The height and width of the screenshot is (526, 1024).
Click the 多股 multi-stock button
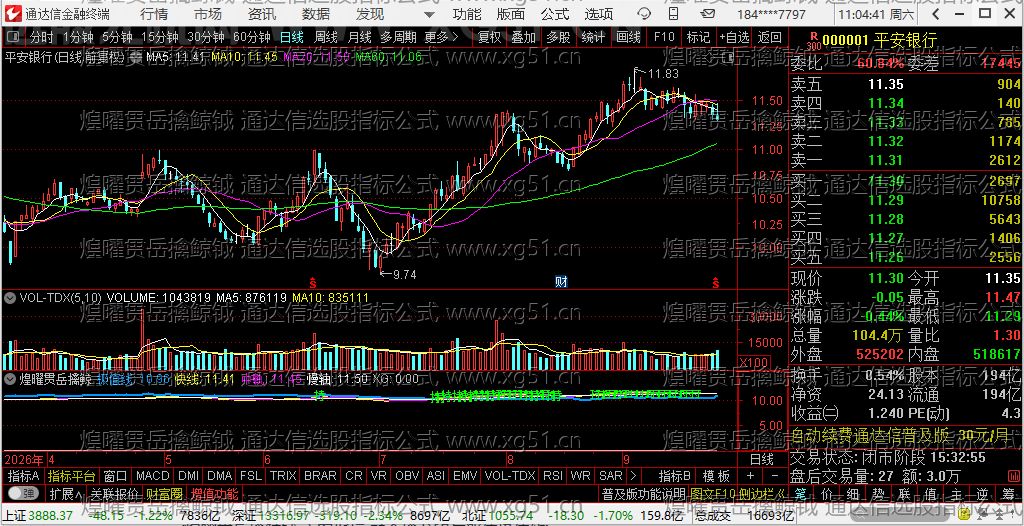point(558,37)
